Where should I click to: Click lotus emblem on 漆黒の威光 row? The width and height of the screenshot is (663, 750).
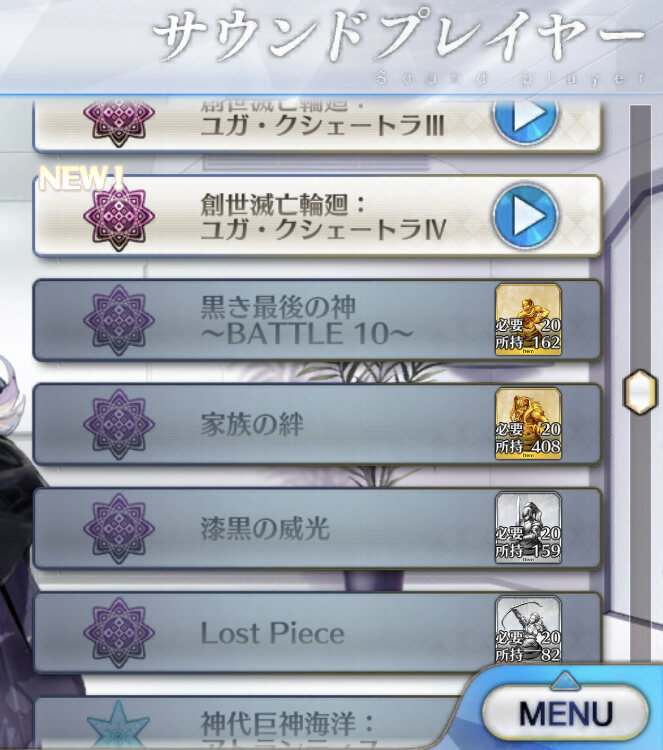coord(119,529)
